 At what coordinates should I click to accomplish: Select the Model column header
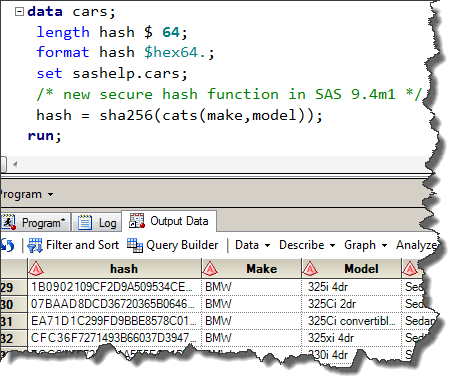point(352,269)
